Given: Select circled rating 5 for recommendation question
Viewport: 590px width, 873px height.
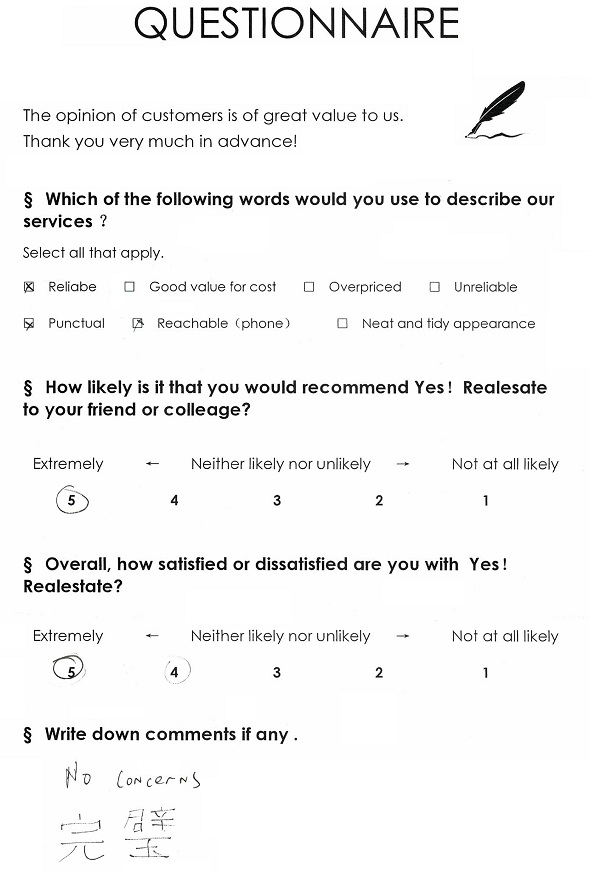Looking at the screenshot, I should click(x=72, y=500).
